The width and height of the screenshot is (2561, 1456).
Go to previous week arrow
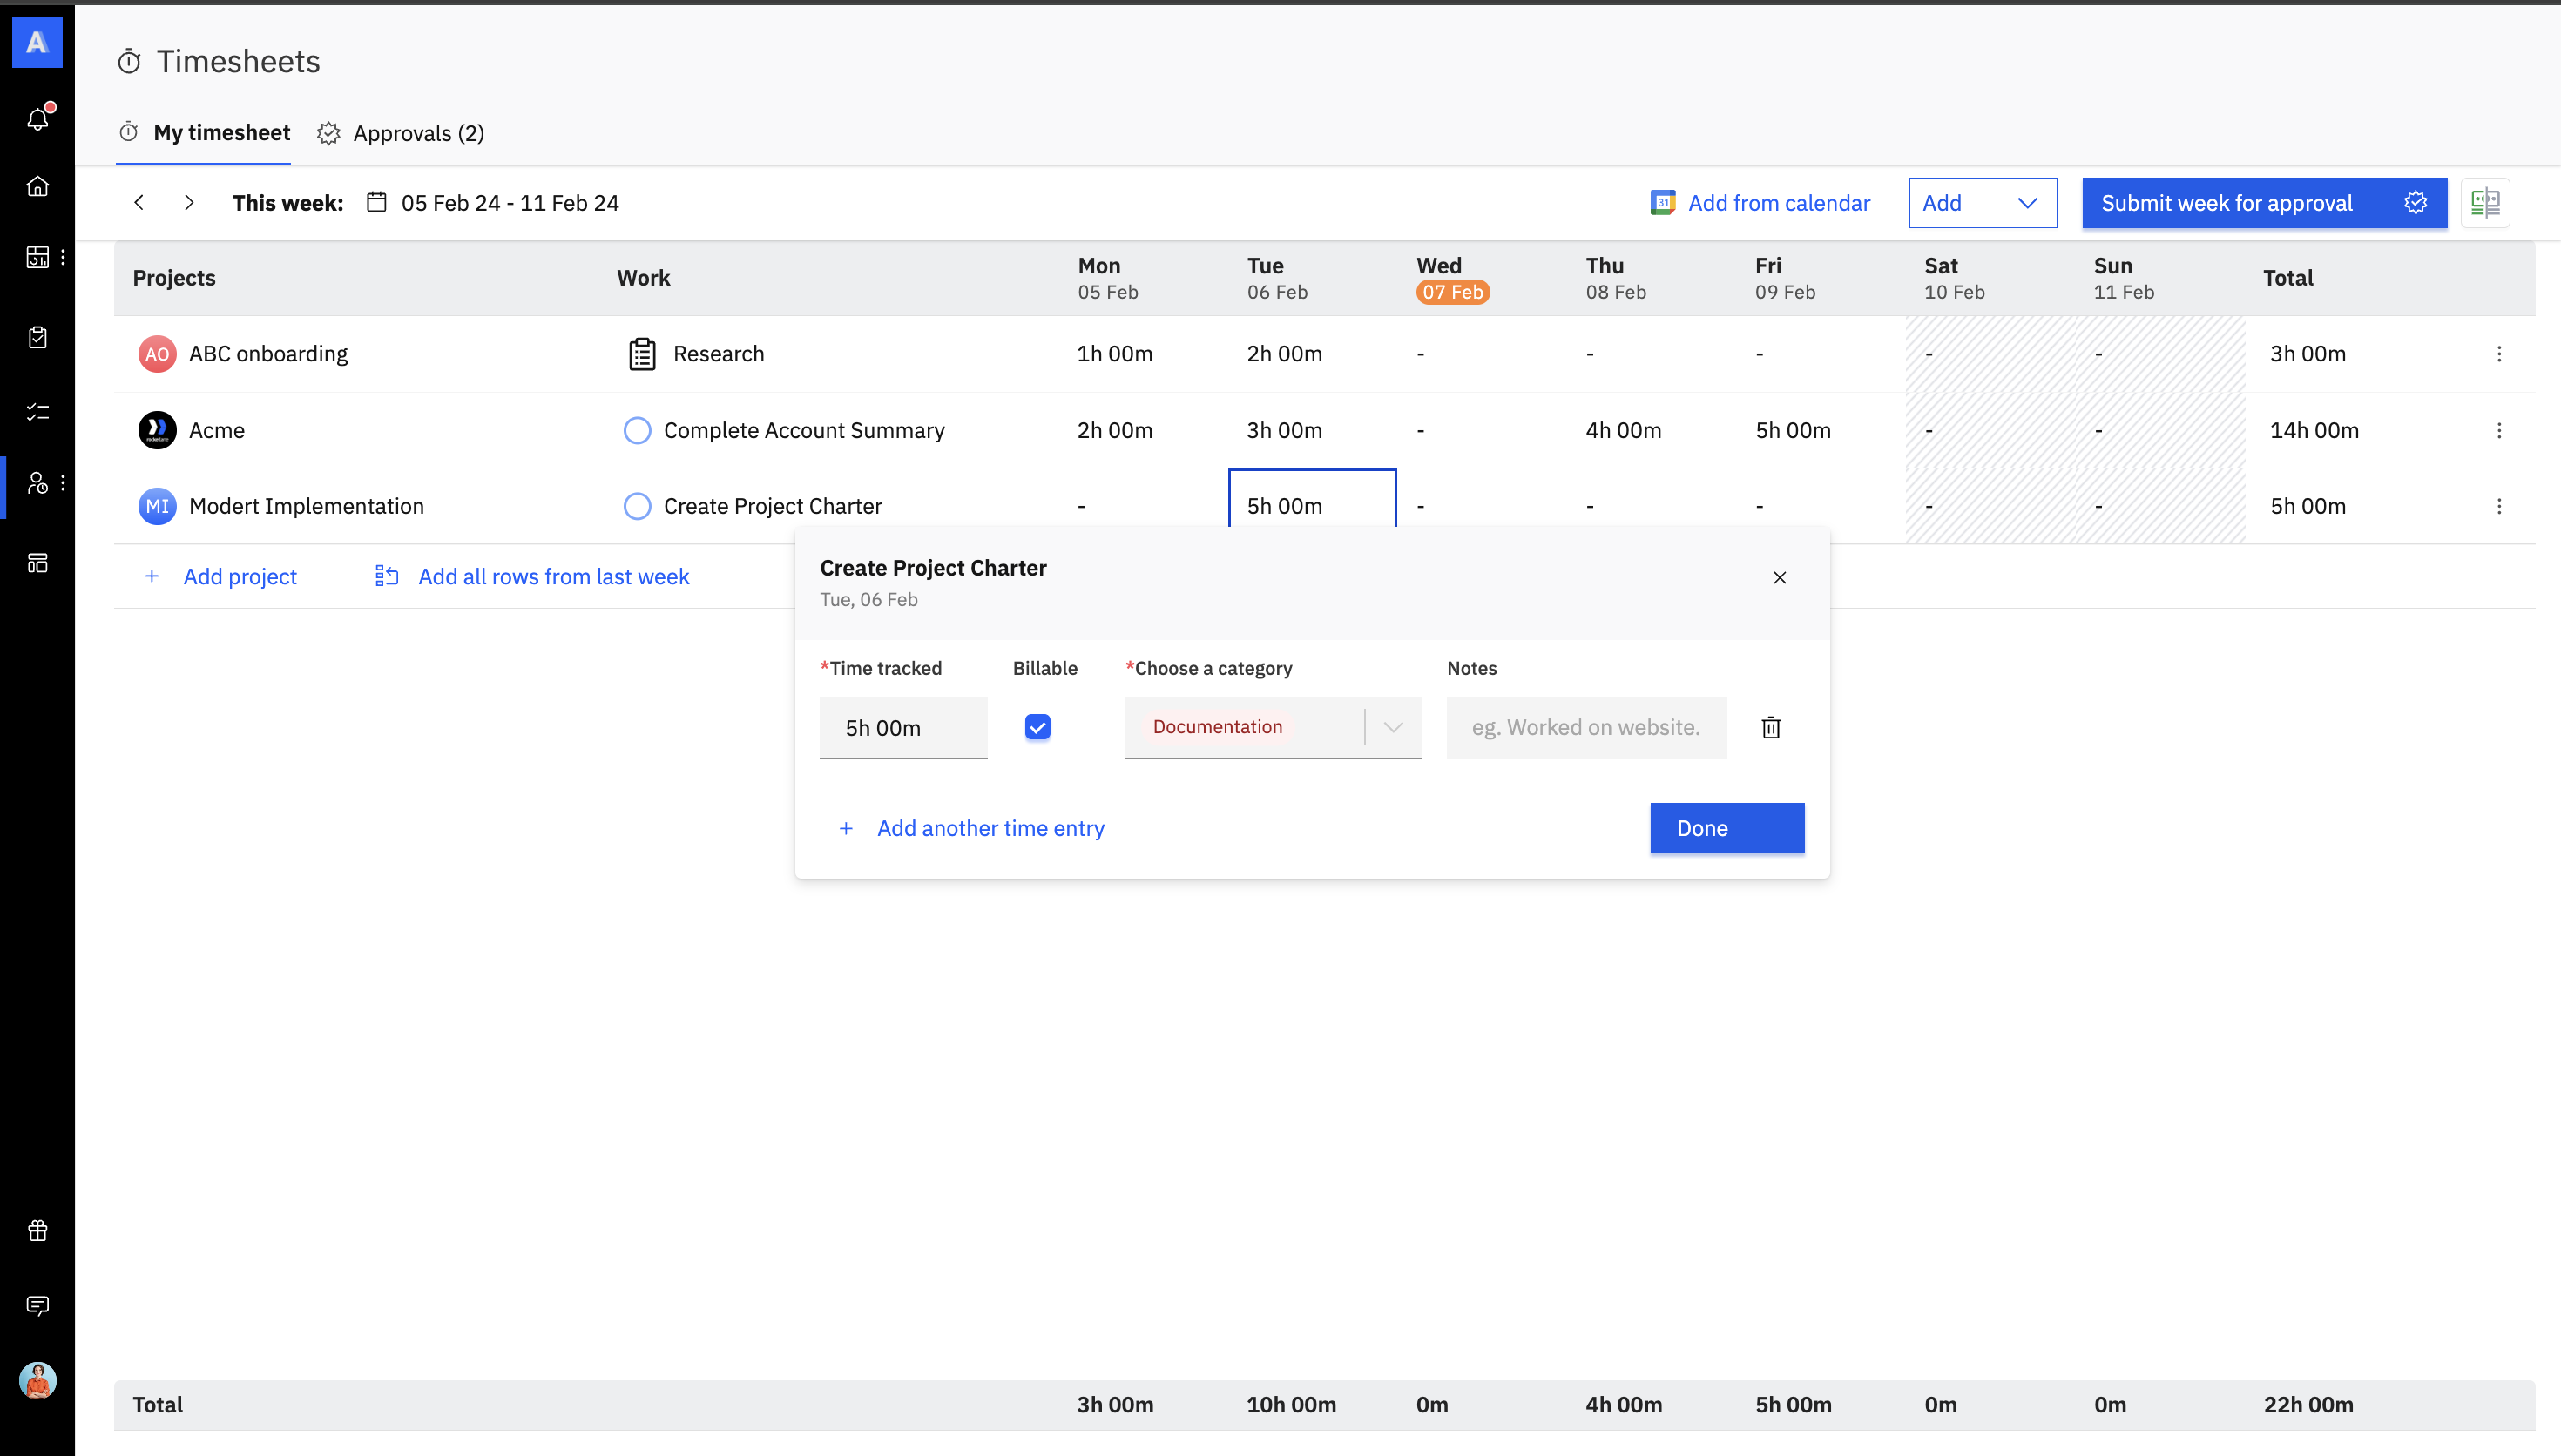click(139, 203)
